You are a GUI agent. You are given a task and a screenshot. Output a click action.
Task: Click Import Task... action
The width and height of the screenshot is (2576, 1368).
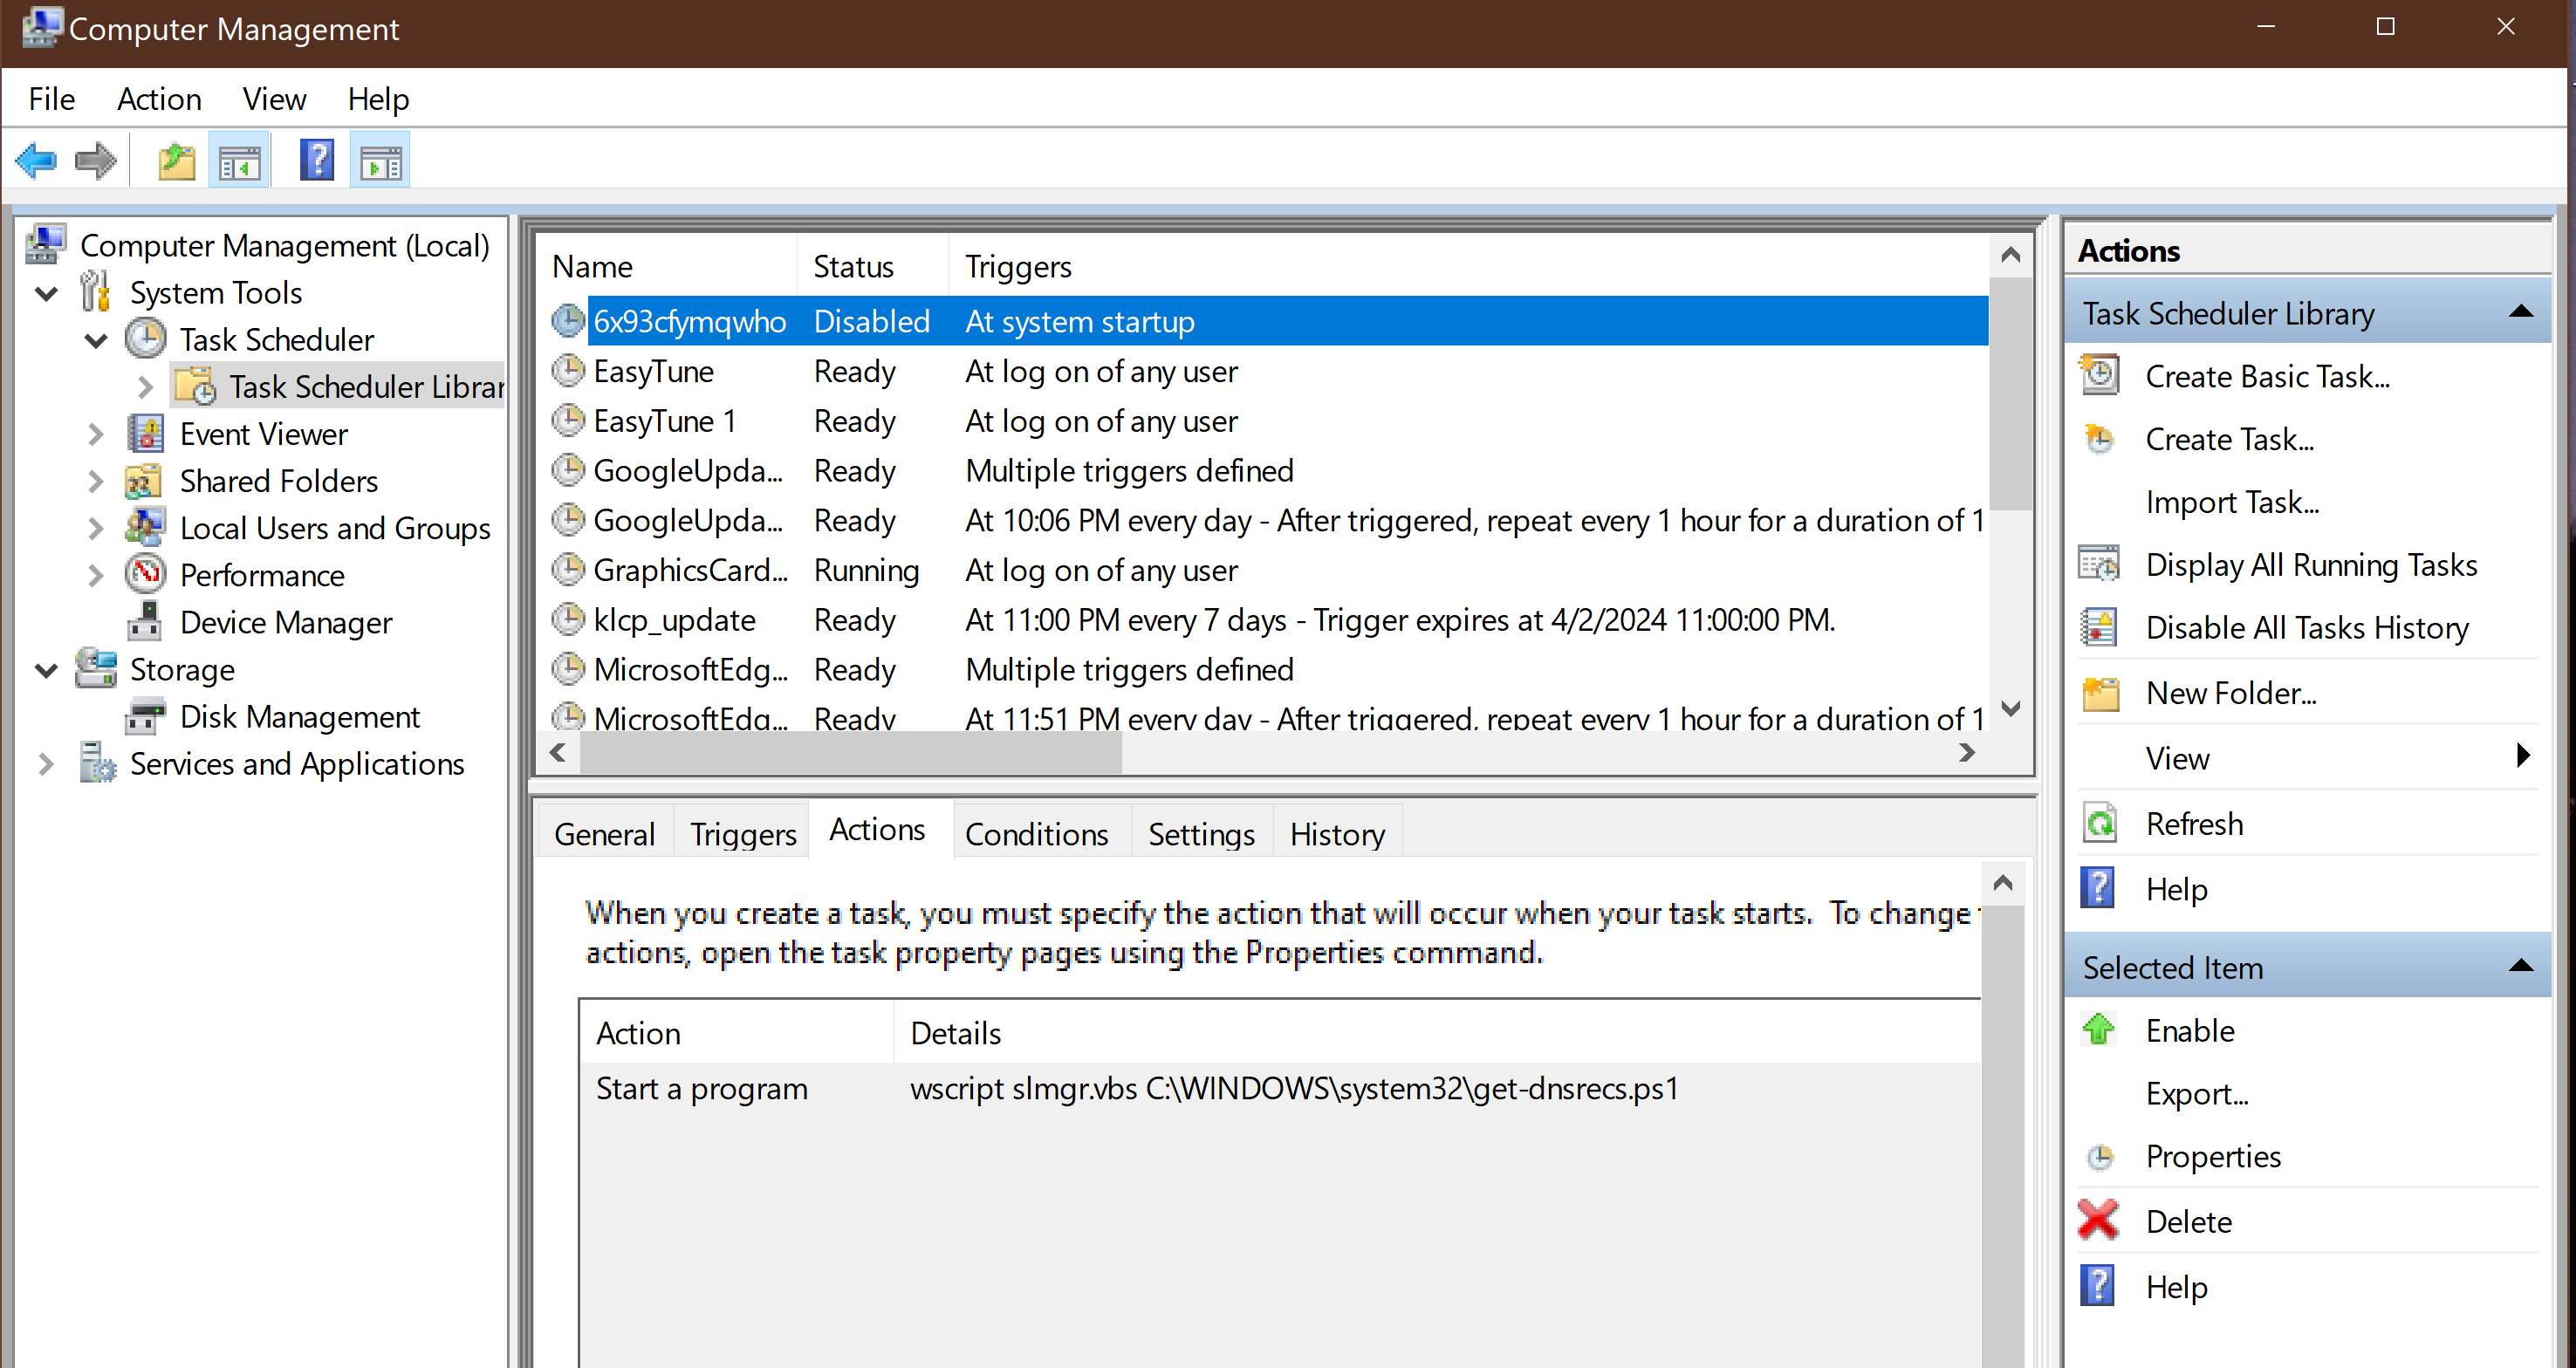point(2232,502)
